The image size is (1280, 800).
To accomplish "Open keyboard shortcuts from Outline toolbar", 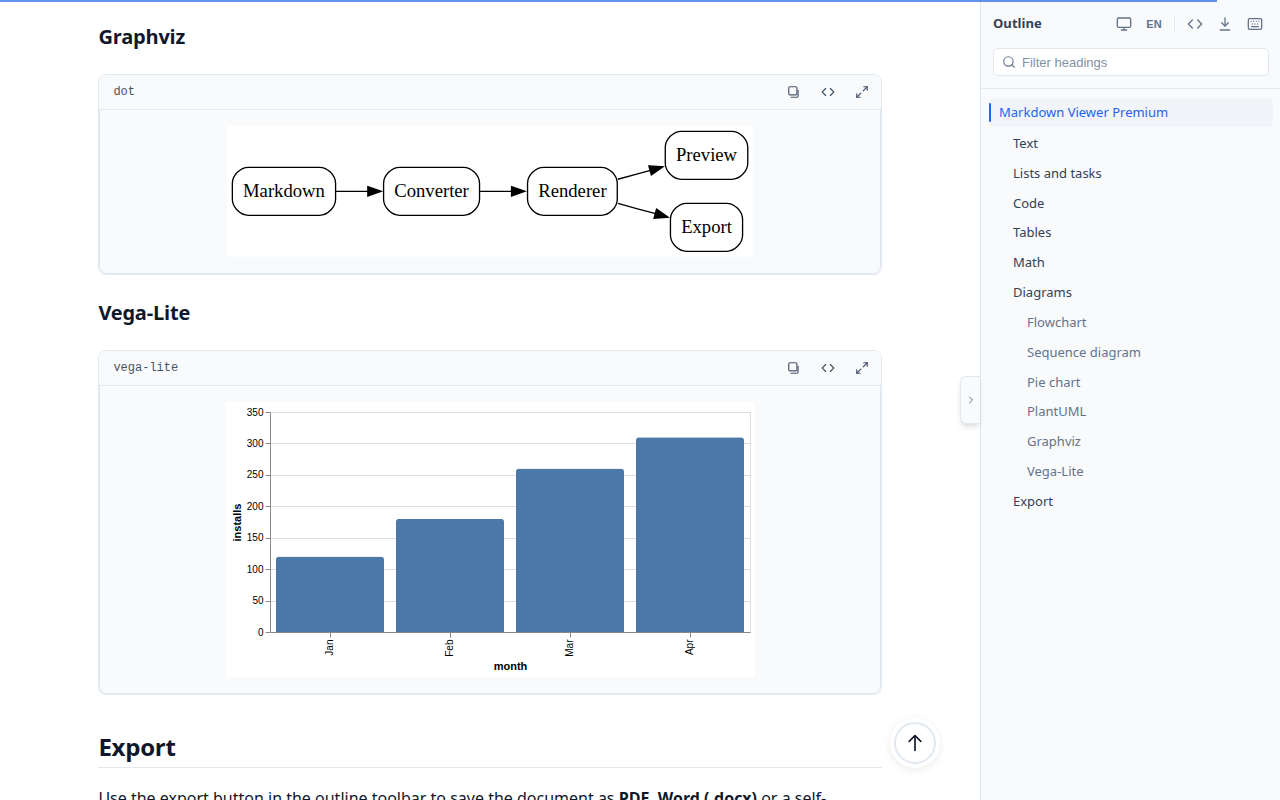I will point(1255,24).
